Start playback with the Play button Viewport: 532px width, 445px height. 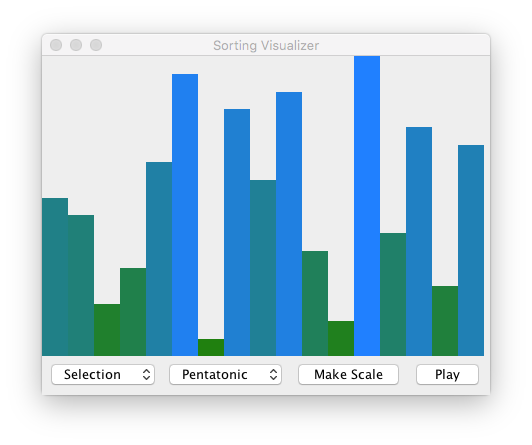(x=447, y=374)
